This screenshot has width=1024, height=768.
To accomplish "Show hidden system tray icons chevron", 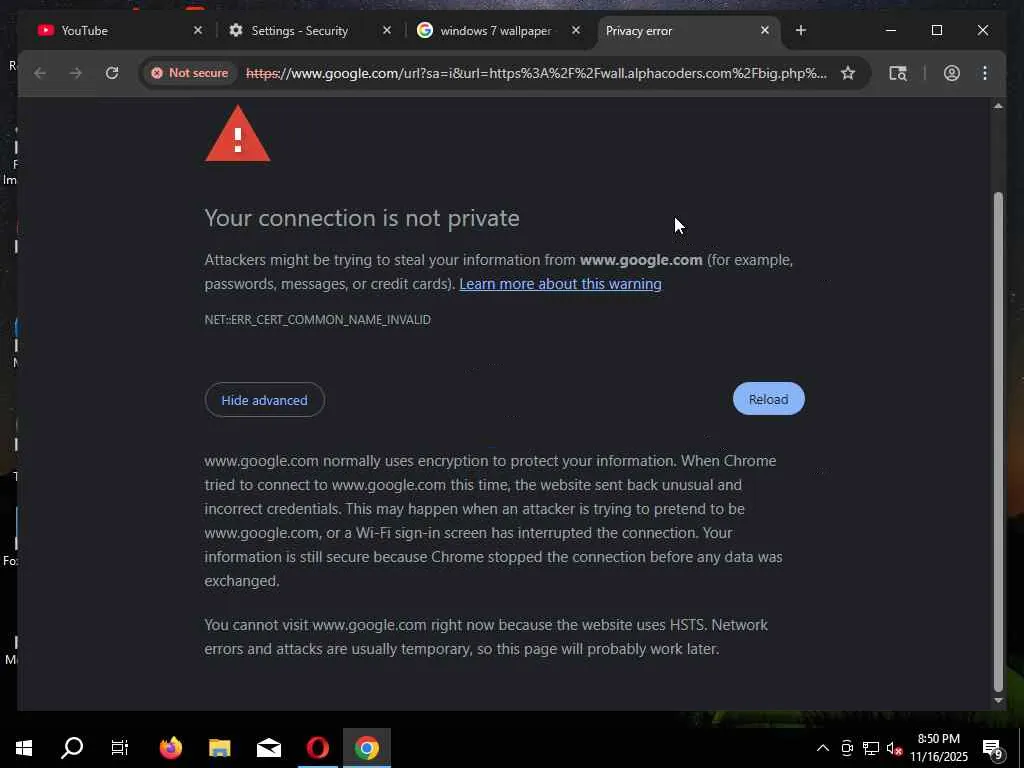I will pos(823,748).
